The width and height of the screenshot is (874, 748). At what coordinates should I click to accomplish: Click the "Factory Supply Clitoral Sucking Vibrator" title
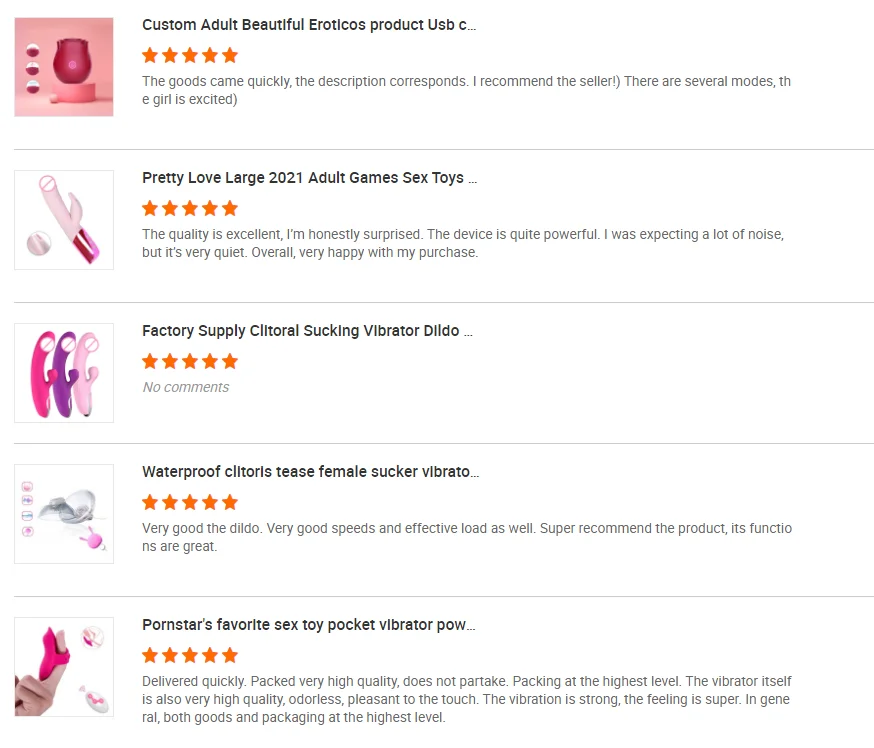click(x=307, y=331)
